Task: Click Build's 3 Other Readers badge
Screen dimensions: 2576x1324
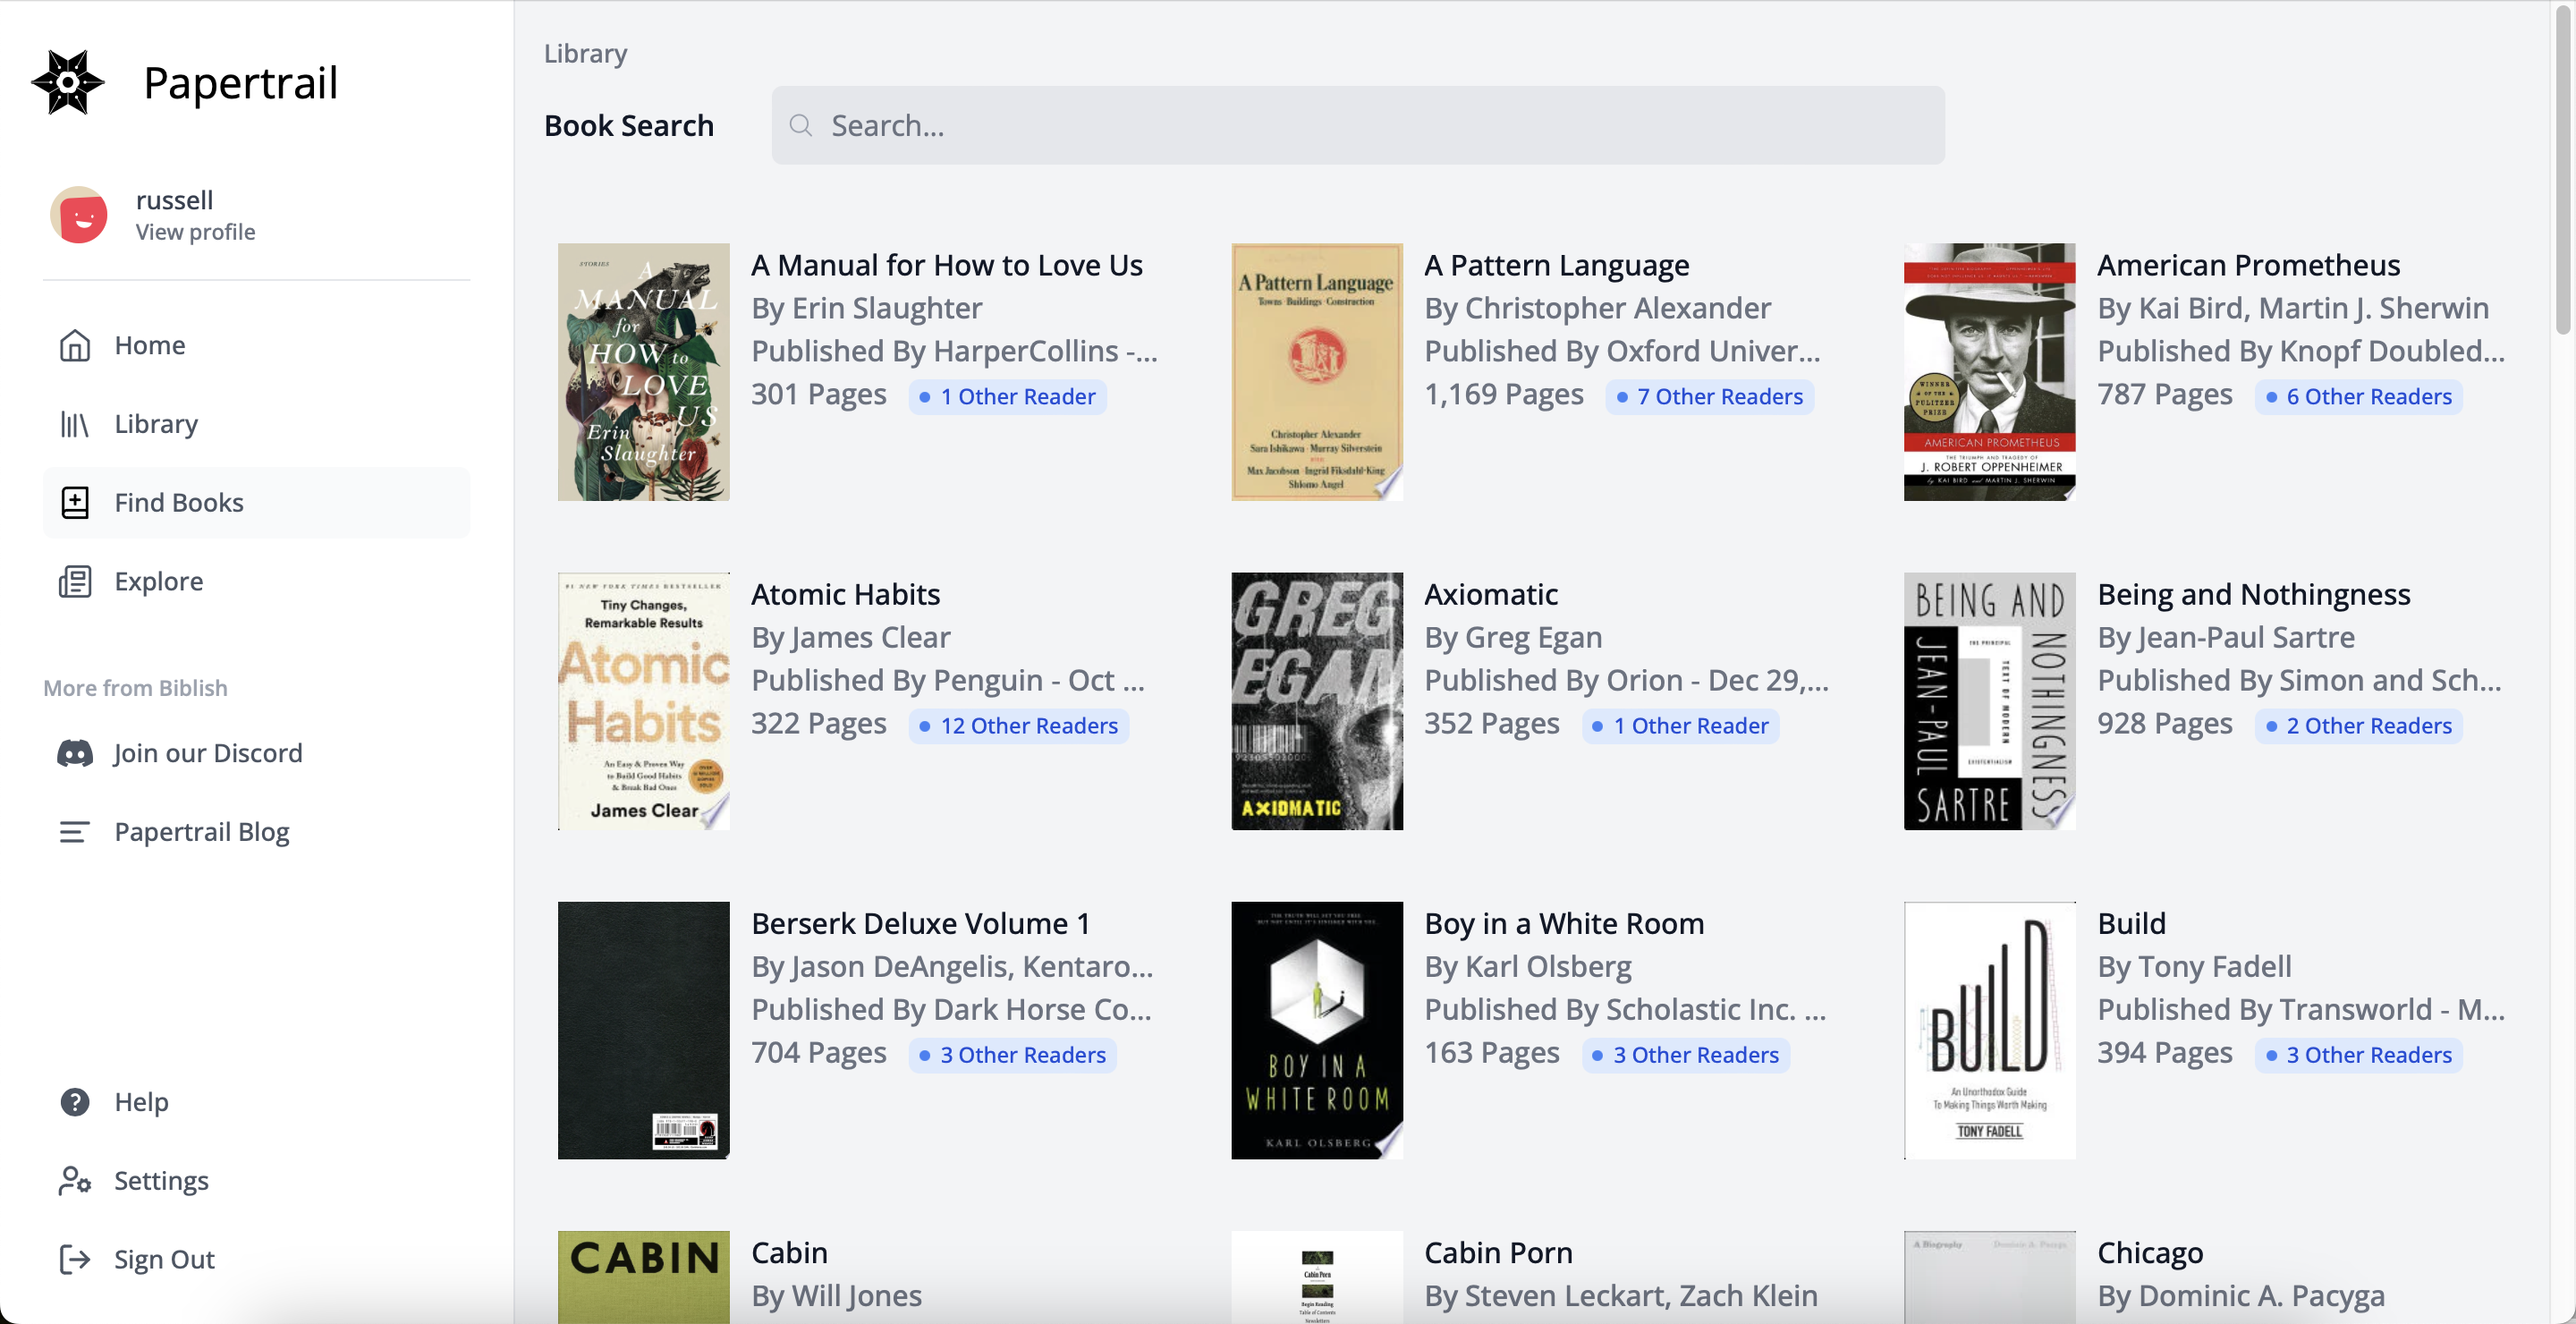Action: click(2358, 1055)
